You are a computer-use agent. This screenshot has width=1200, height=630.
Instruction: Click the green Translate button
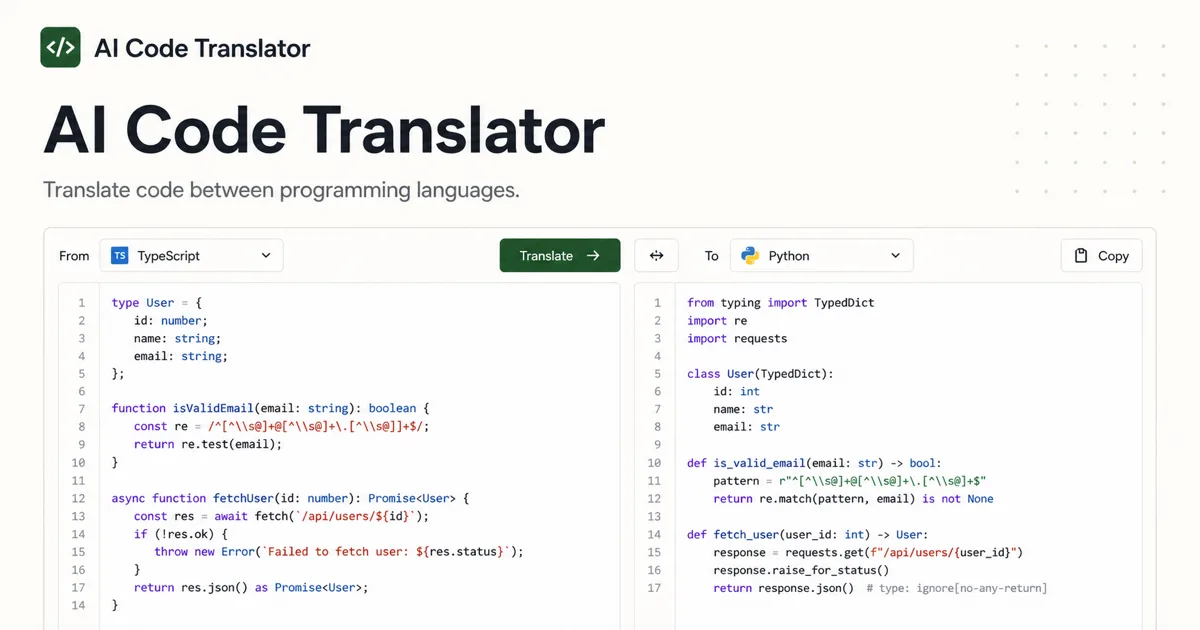[x=560, y=256]
